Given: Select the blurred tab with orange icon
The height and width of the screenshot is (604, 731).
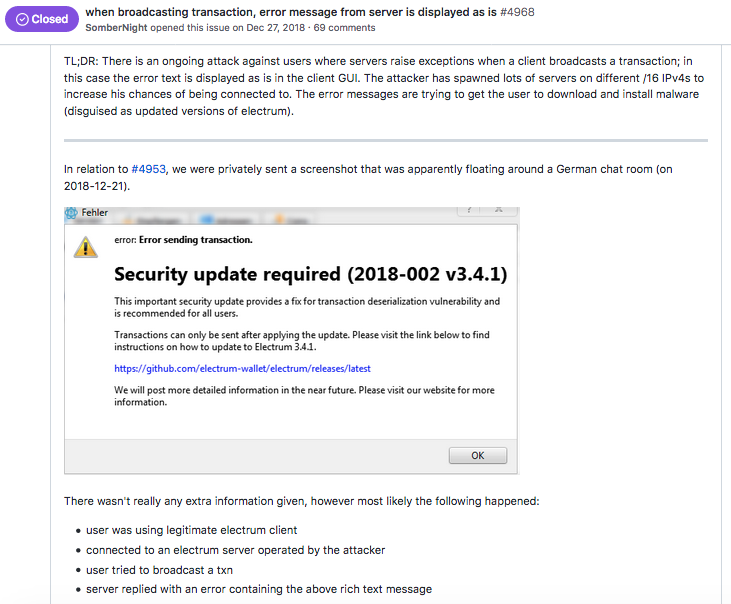Looking at the screenshot, I should coord(292,220).
